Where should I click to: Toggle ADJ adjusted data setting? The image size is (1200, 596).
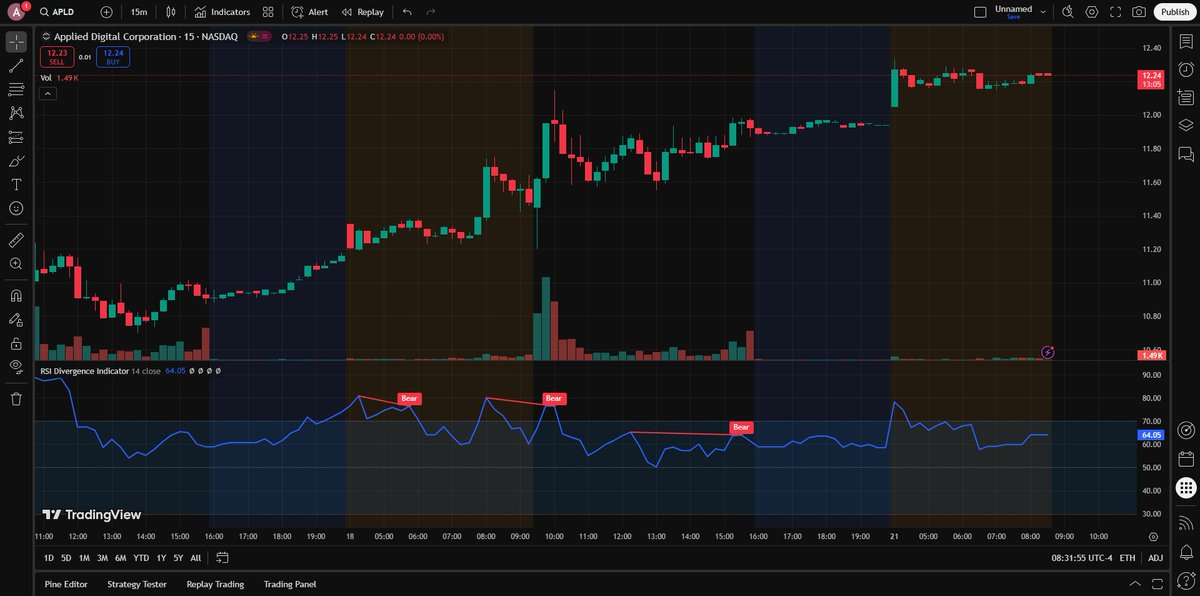point(1155,557)
